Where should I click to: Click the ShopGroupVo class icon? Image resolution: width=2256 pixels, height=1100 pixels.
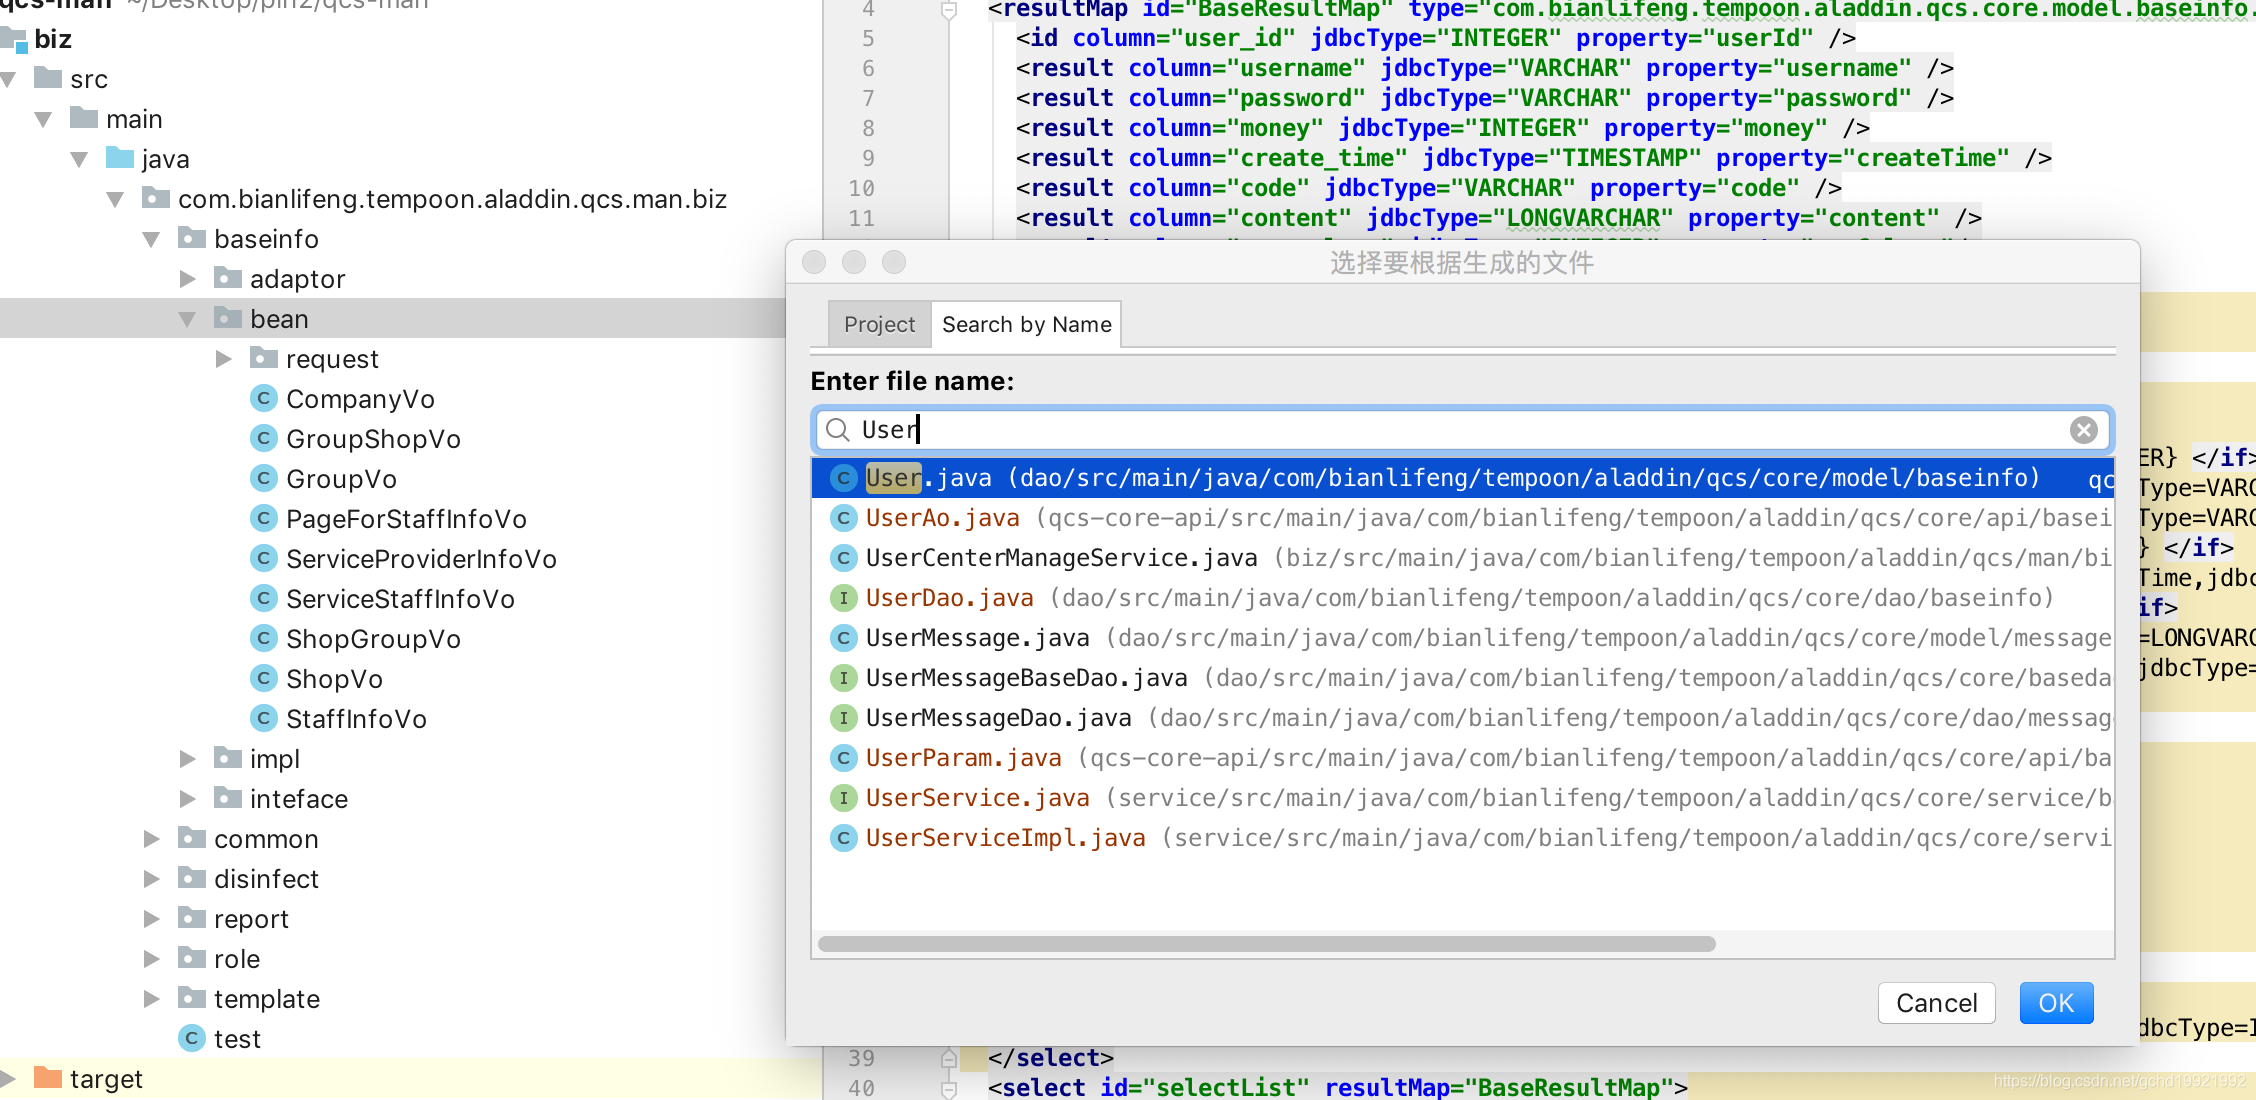pyautogui.click(x=263, y=638)
